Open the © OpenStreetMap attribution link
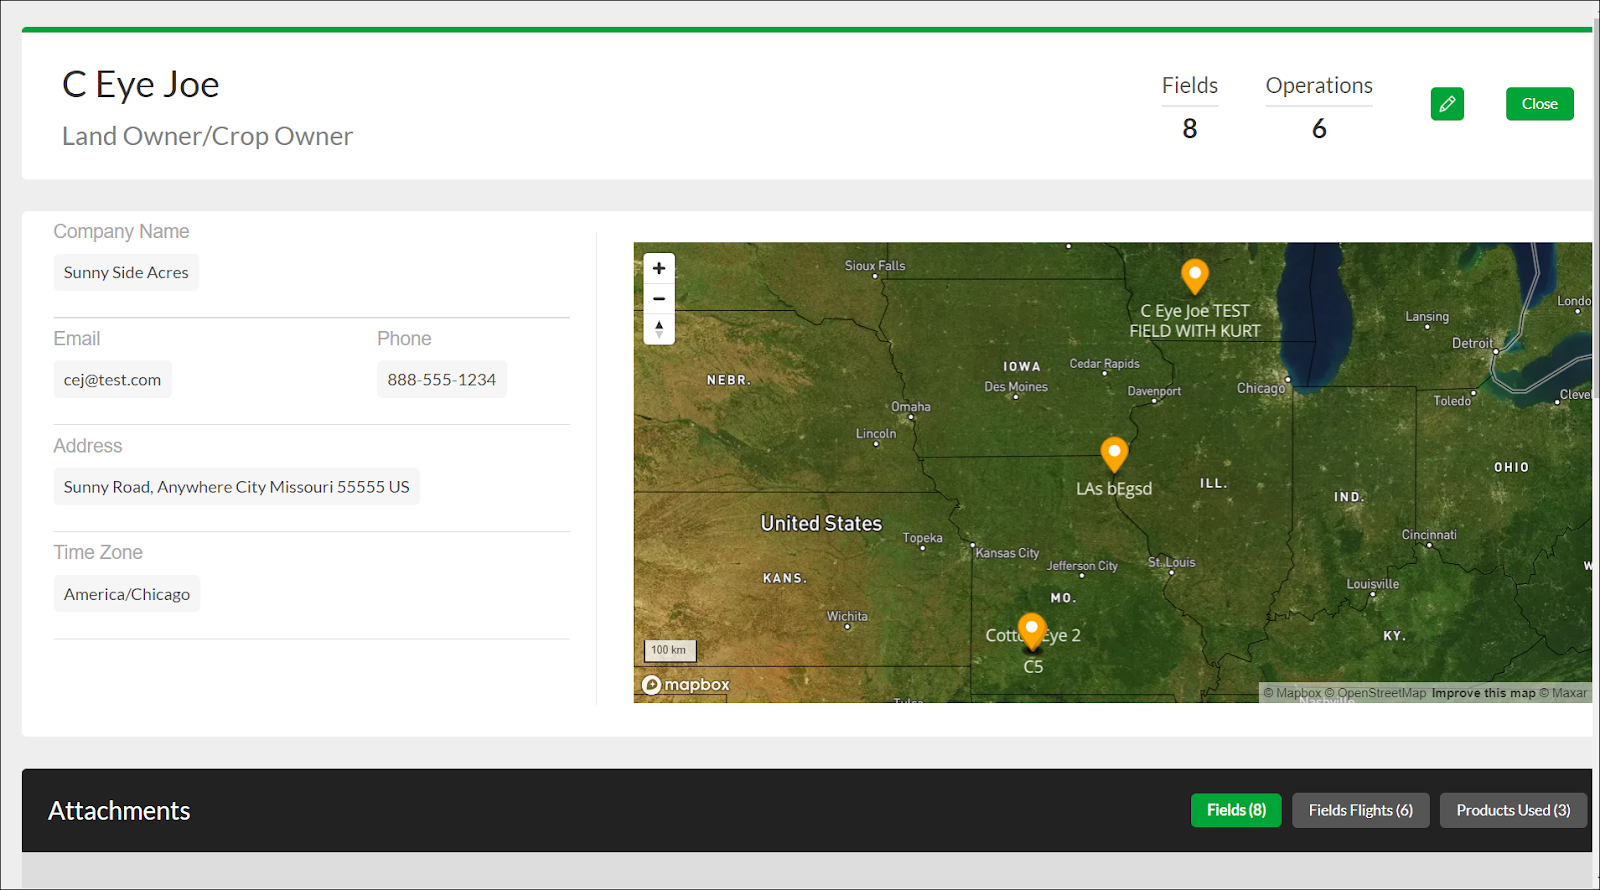Screen dimensions: 1600x890 [x=1376, y=693]
